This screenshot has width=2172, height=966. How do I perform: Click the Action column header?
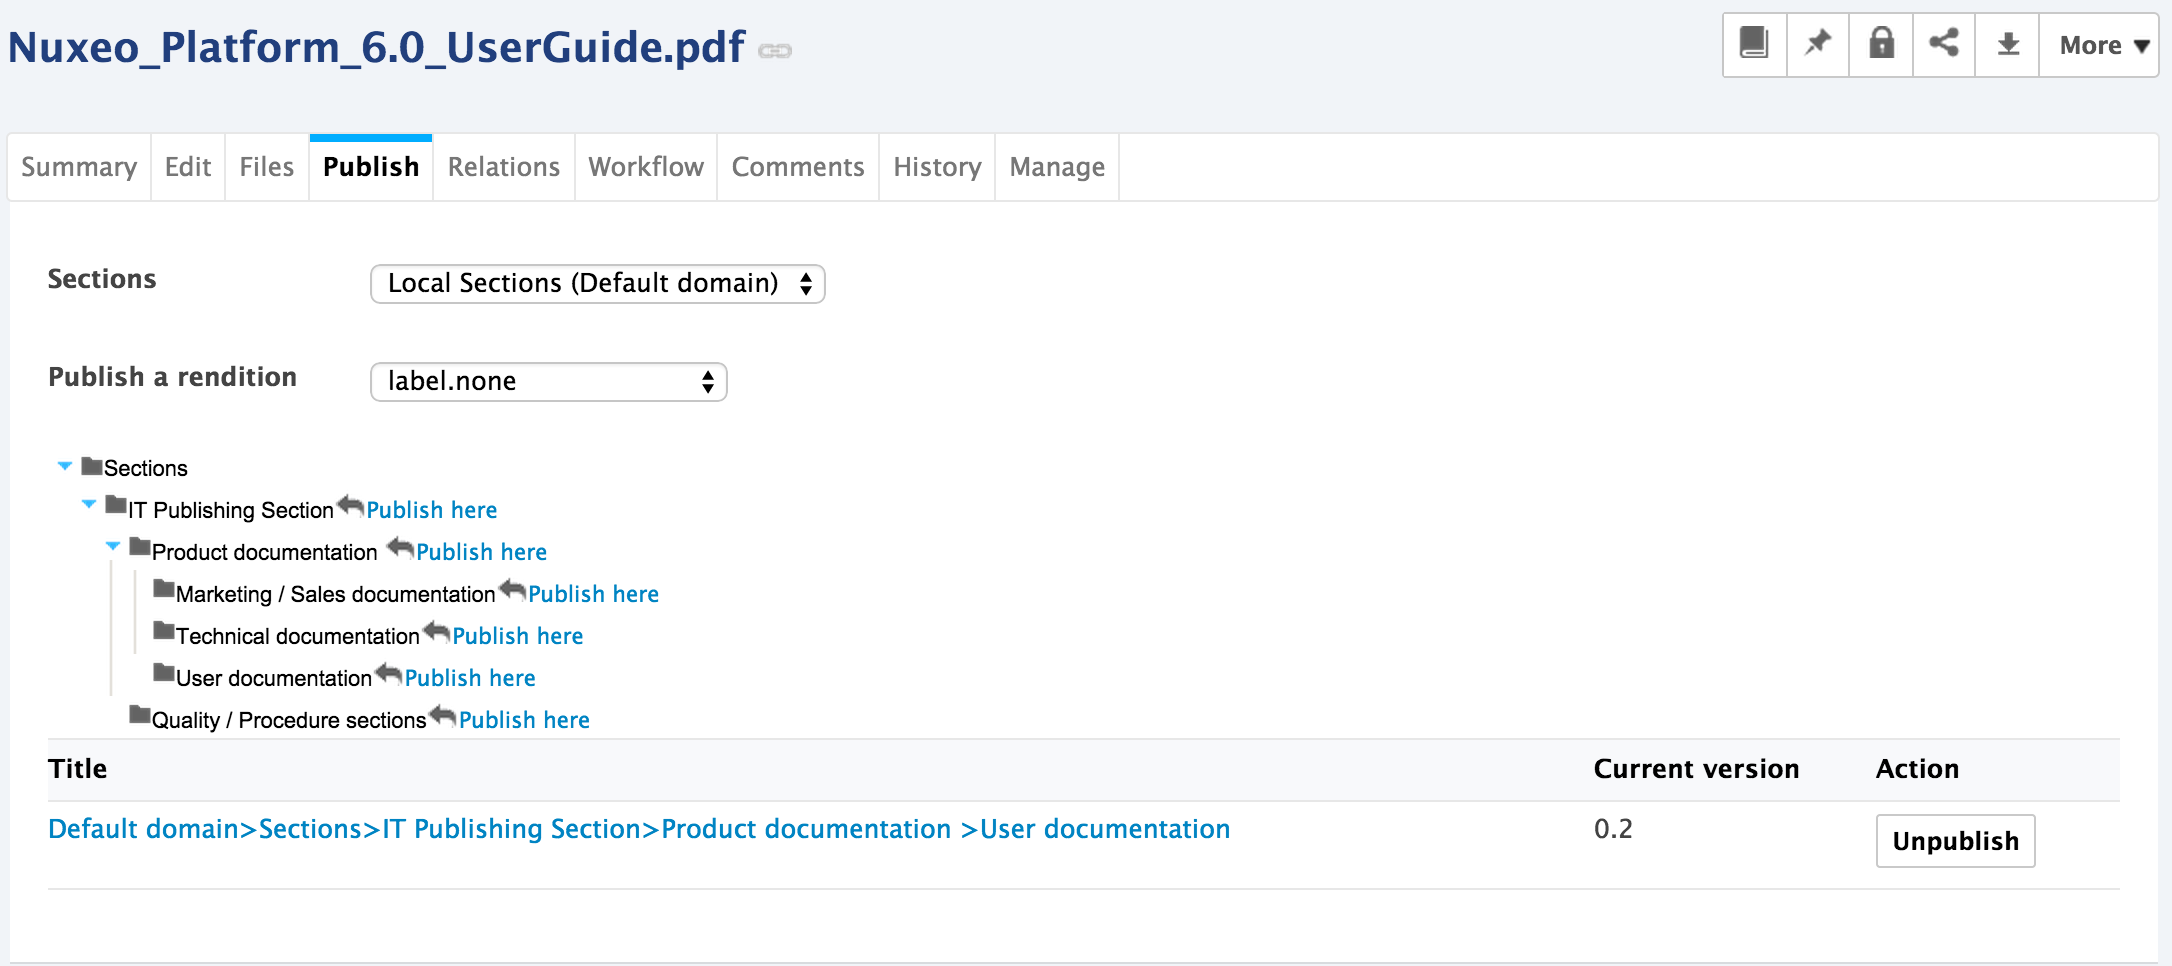tap(1917, 769)
